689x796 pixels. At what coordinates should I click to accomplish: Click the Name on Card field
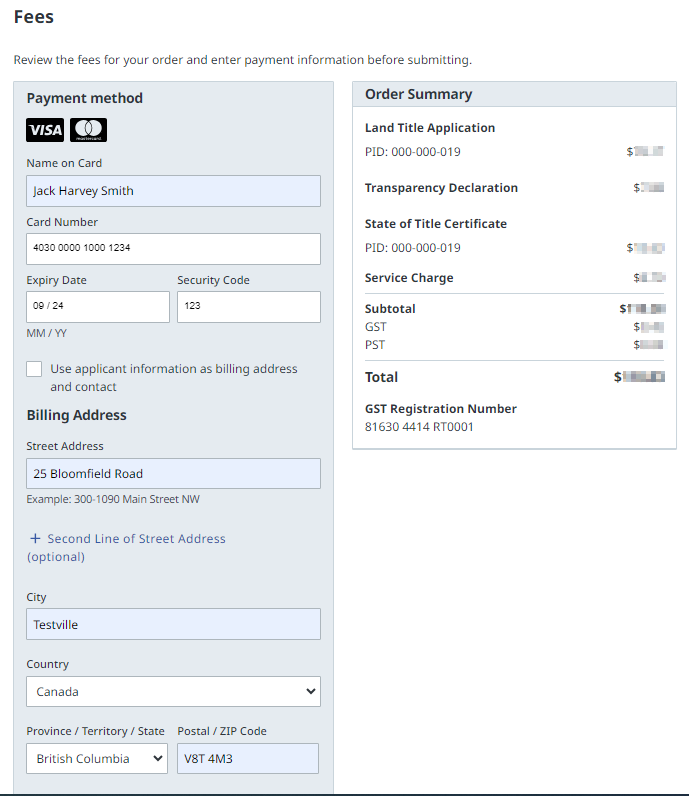173,191
